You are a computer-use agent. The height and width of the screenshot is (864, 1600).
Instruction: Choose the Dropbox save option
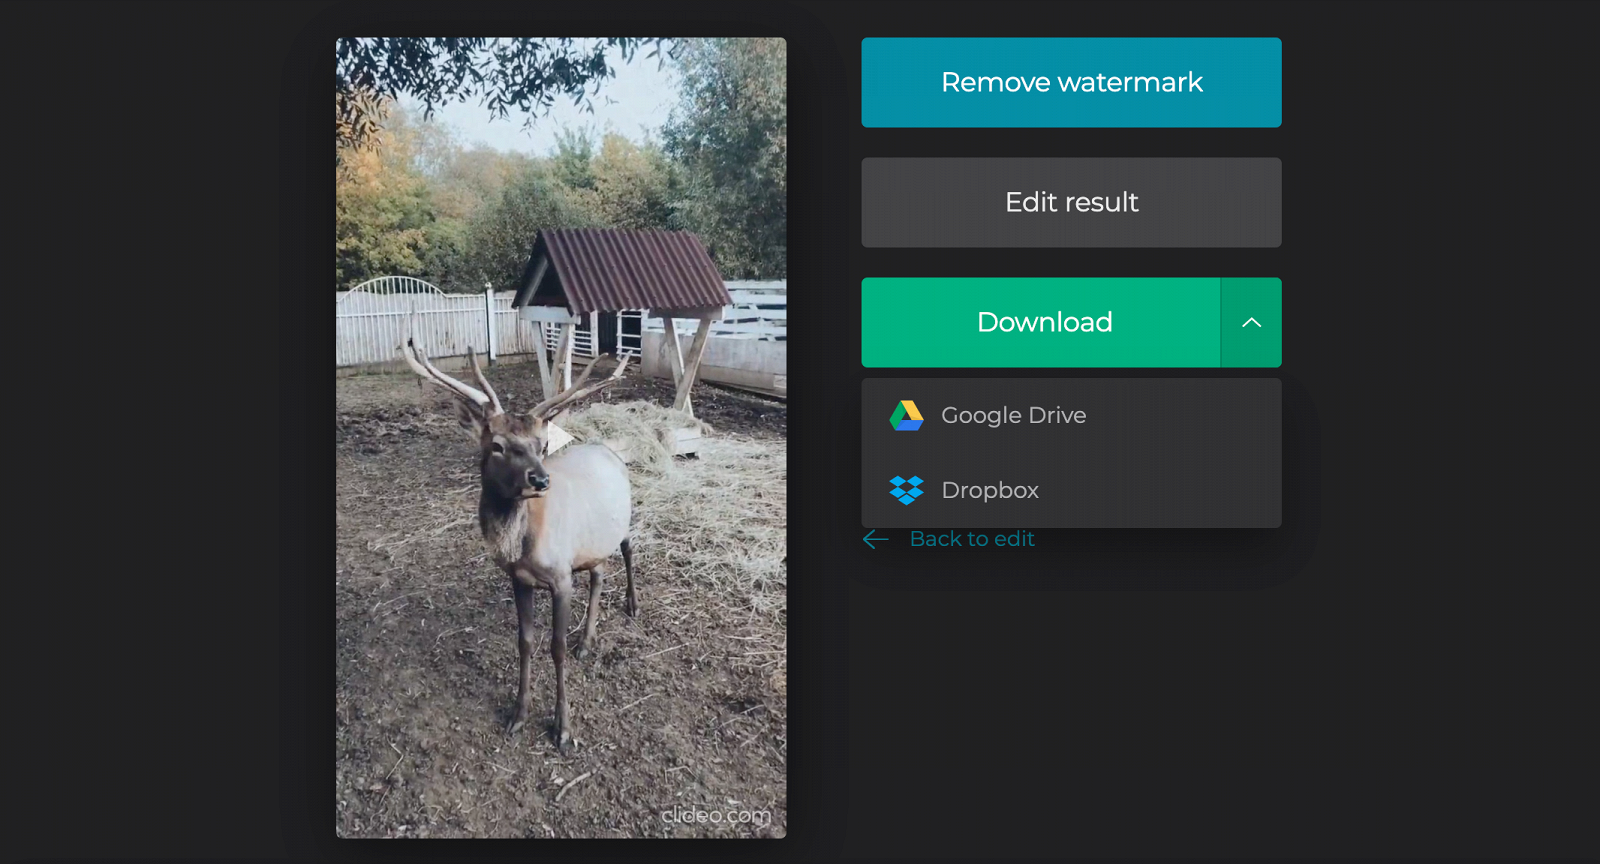click(x=990, y=490)
